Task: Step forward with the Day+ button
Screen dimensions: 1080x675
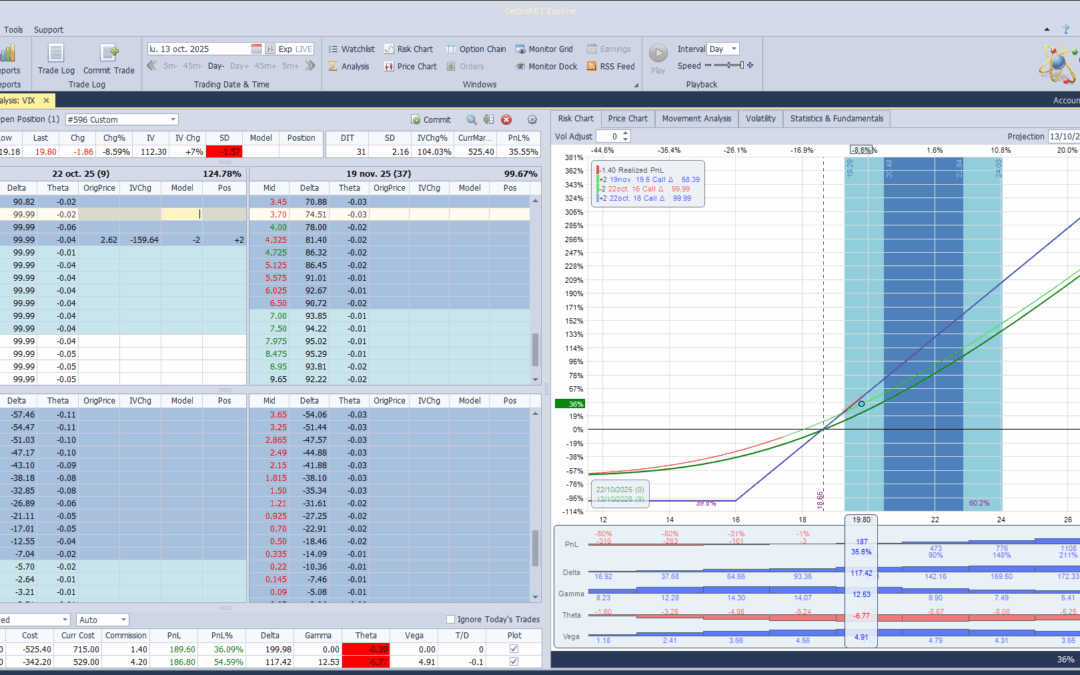Action: tap(239, 66)
